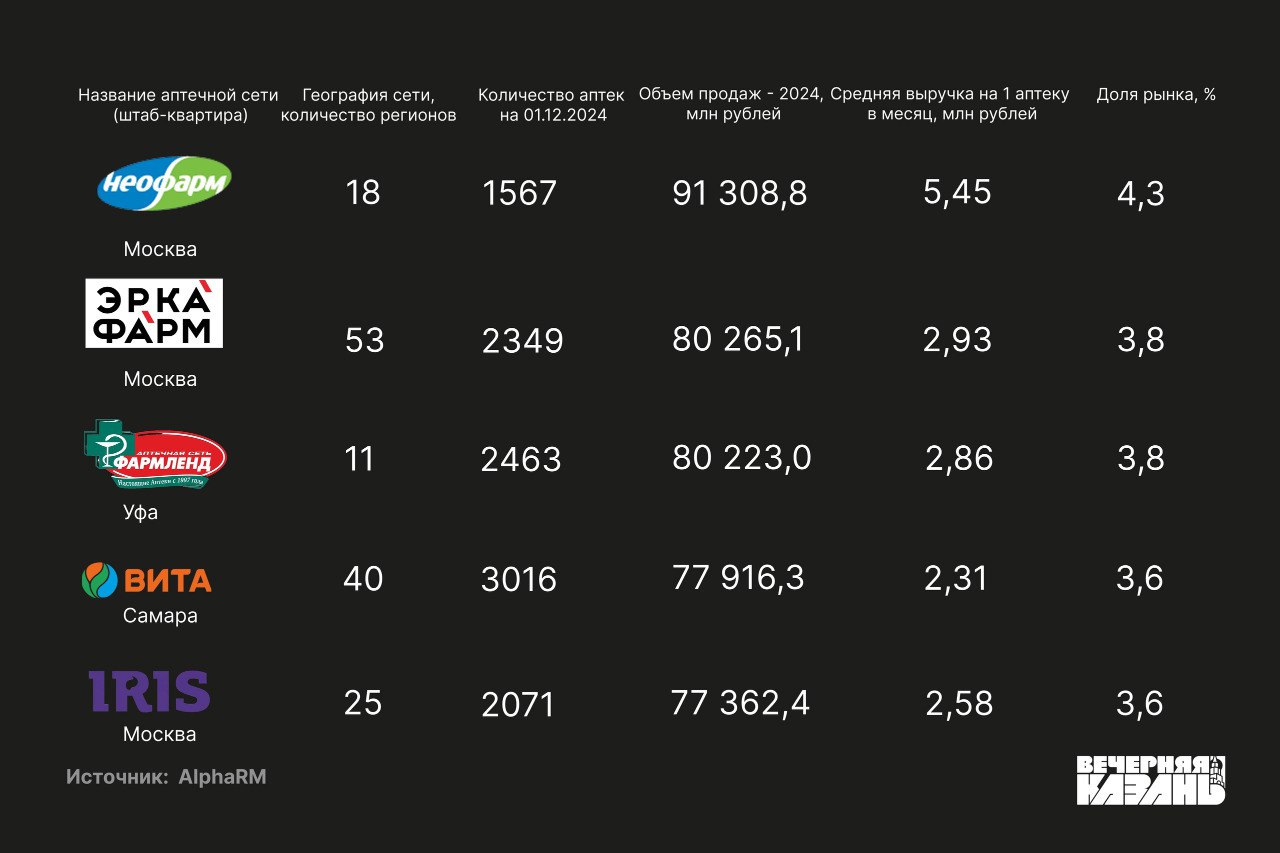1280x853 pixels.
Task: Click the Вита logo
Action: (x=146, y=580)
